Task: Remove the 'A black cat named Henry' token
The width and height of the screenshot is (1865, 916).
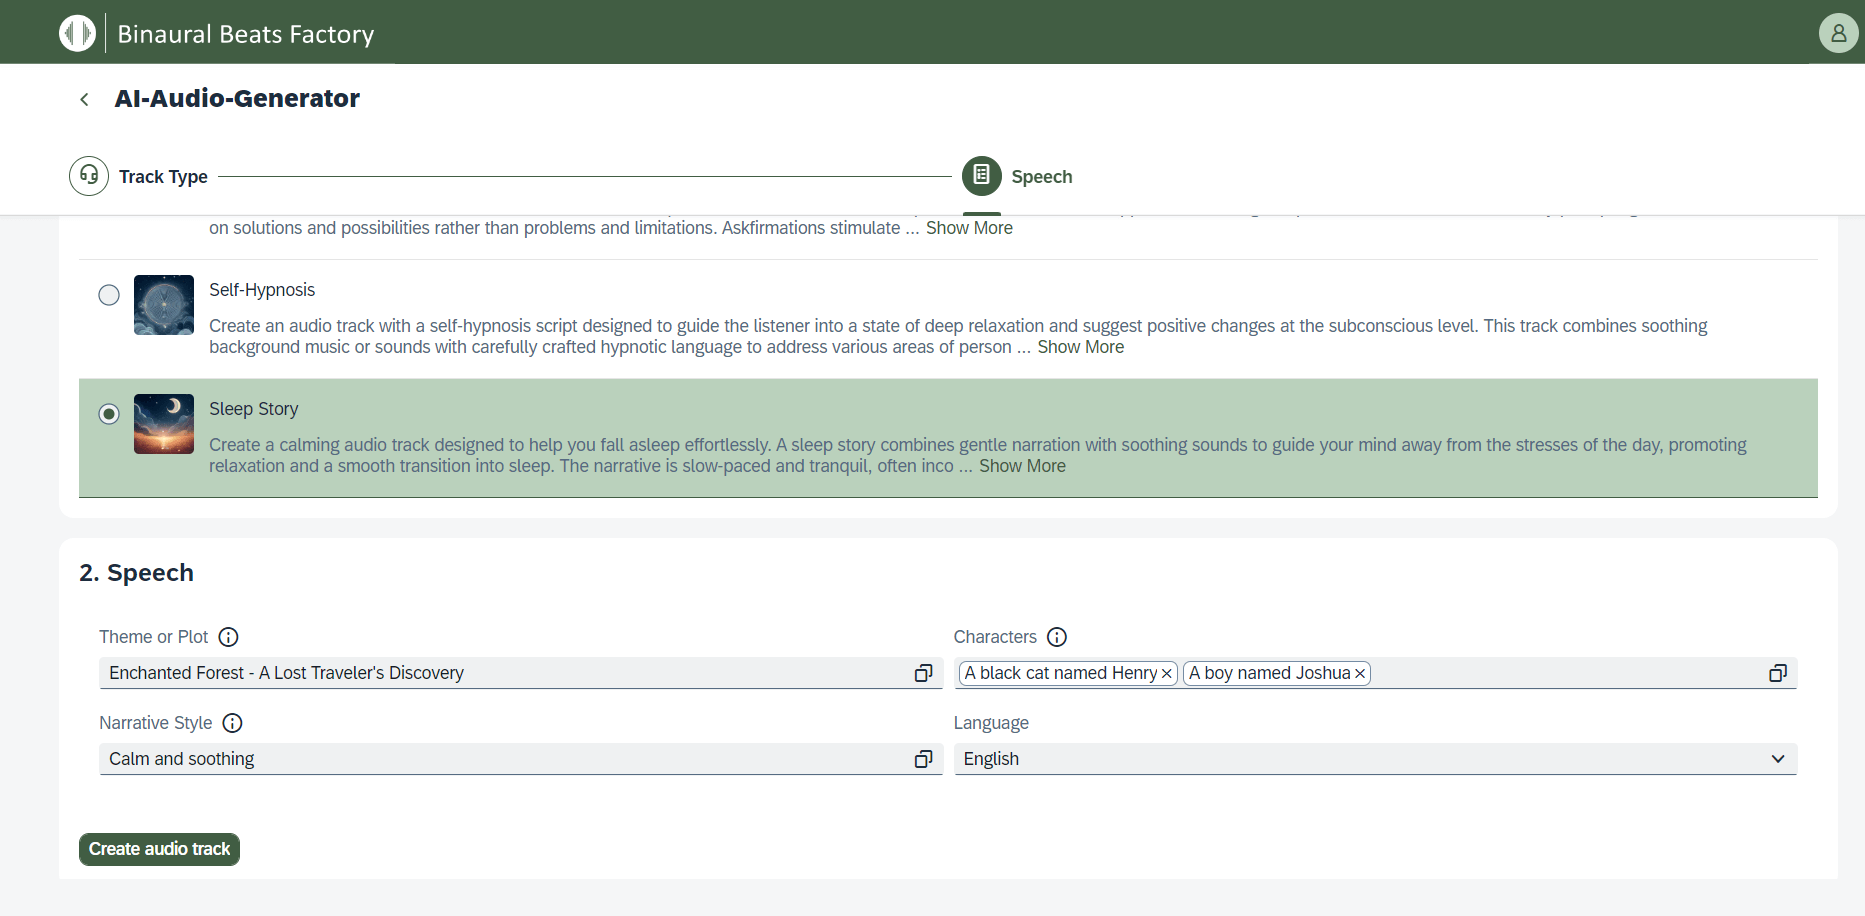Action: [x=1166, y=674]
